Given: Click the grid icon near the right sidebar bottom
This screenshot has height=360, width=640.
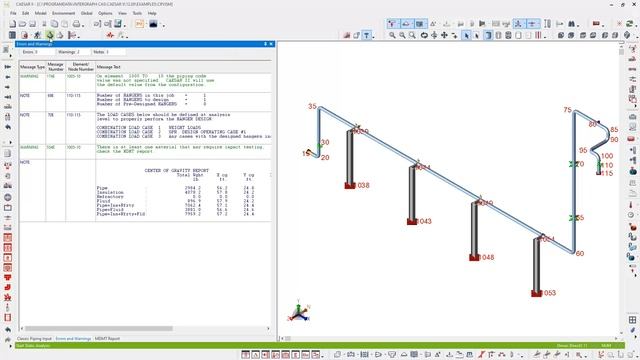Looking at the screenshot, I should tap(632, 320).
